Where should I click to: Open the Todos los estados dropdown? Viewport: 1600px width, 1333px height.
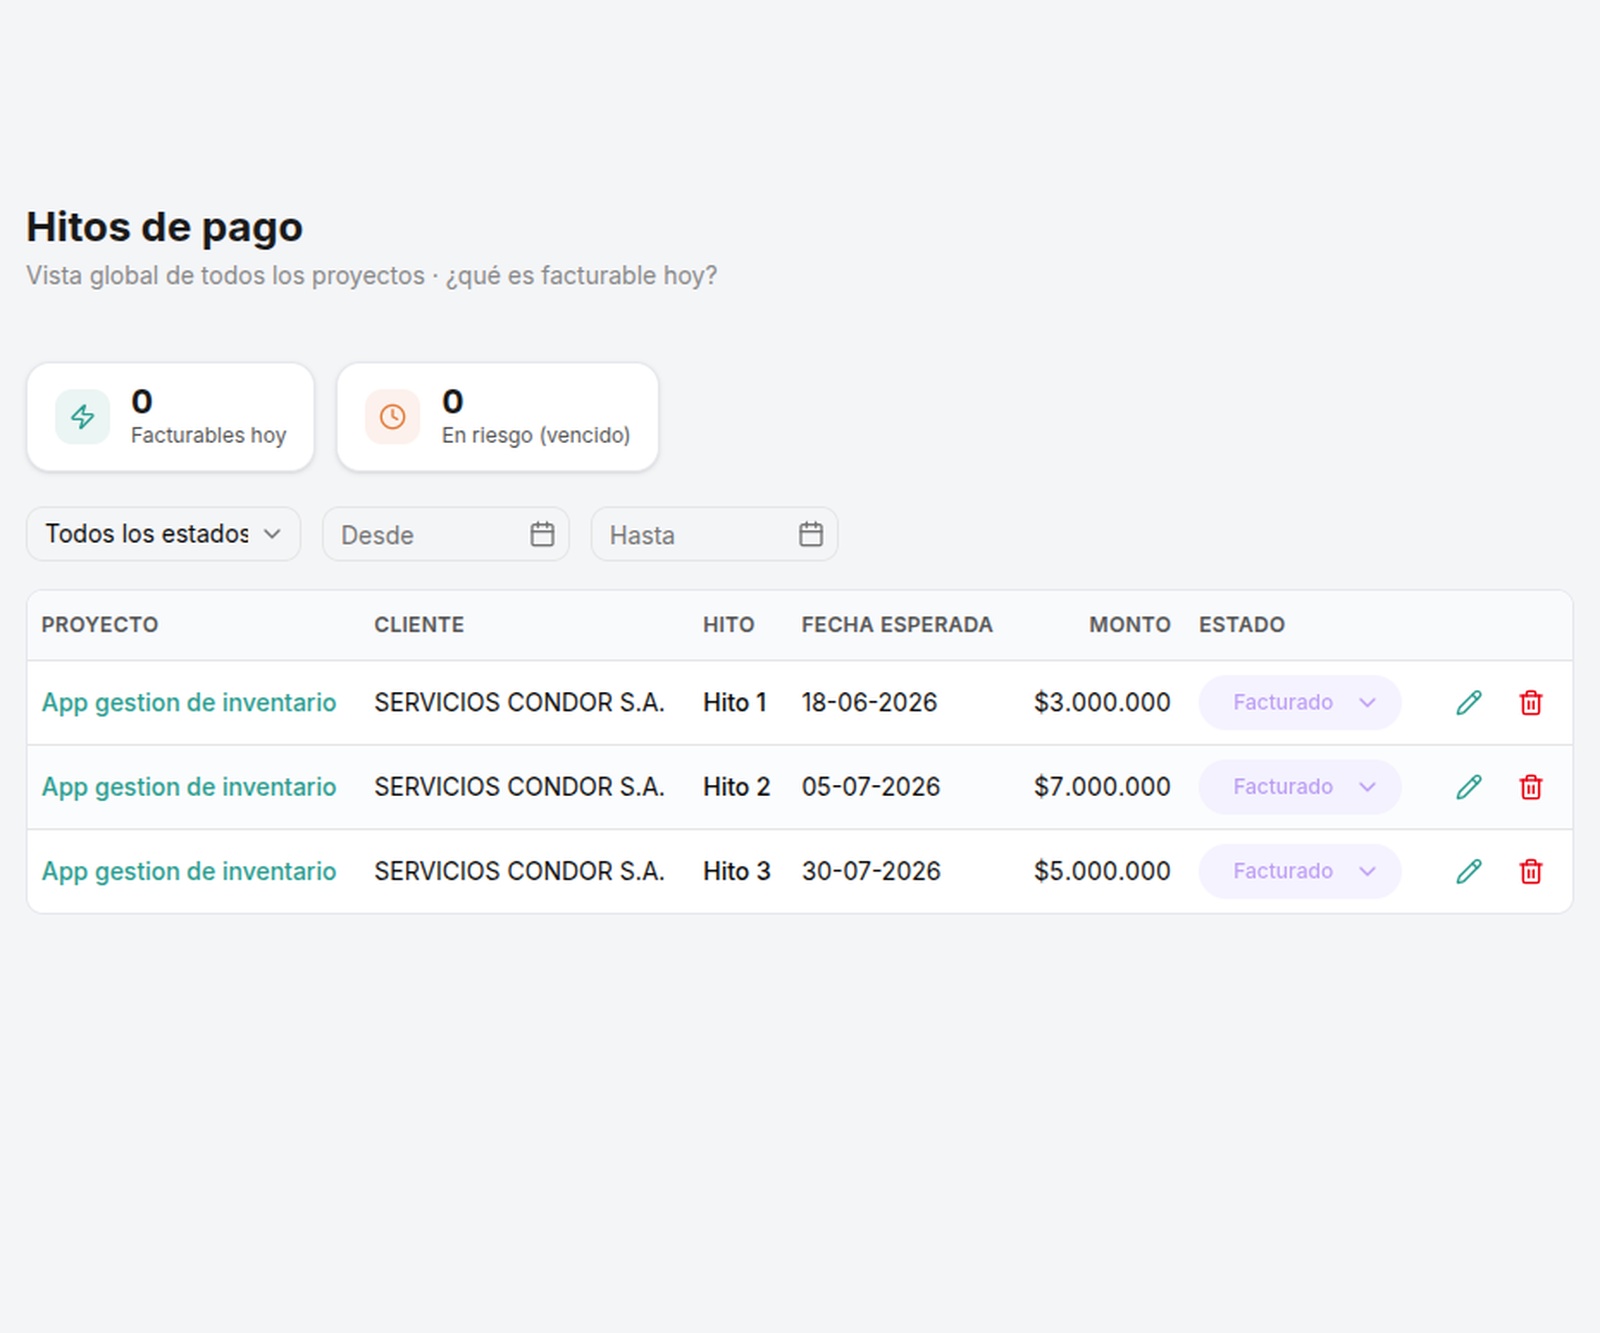coord(163,534)
